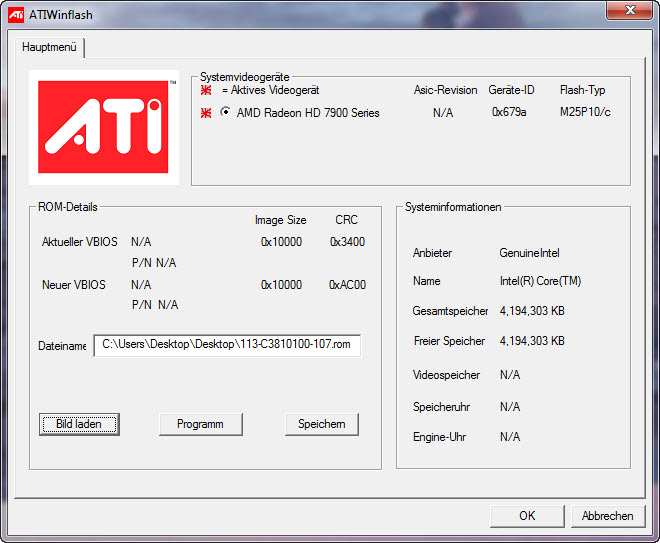Click the Neuer VBIOS label
The height and width of the screenshot is (543, 660).
(x=74, y=285)
